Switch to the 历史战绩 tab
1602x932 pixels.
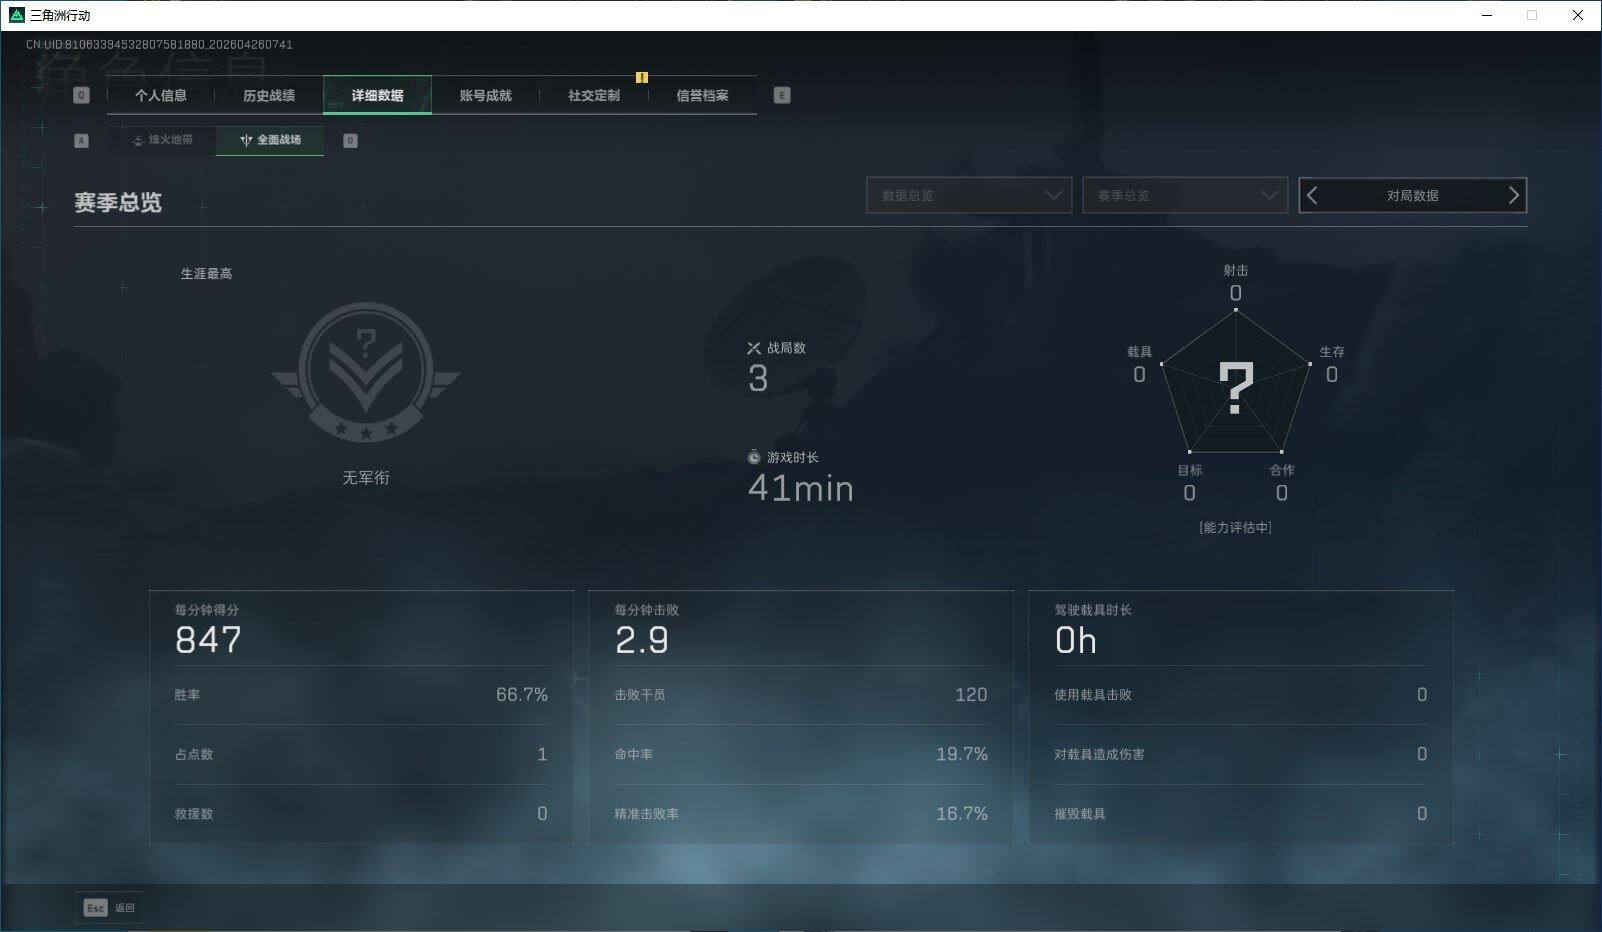(x=269, y=96)
